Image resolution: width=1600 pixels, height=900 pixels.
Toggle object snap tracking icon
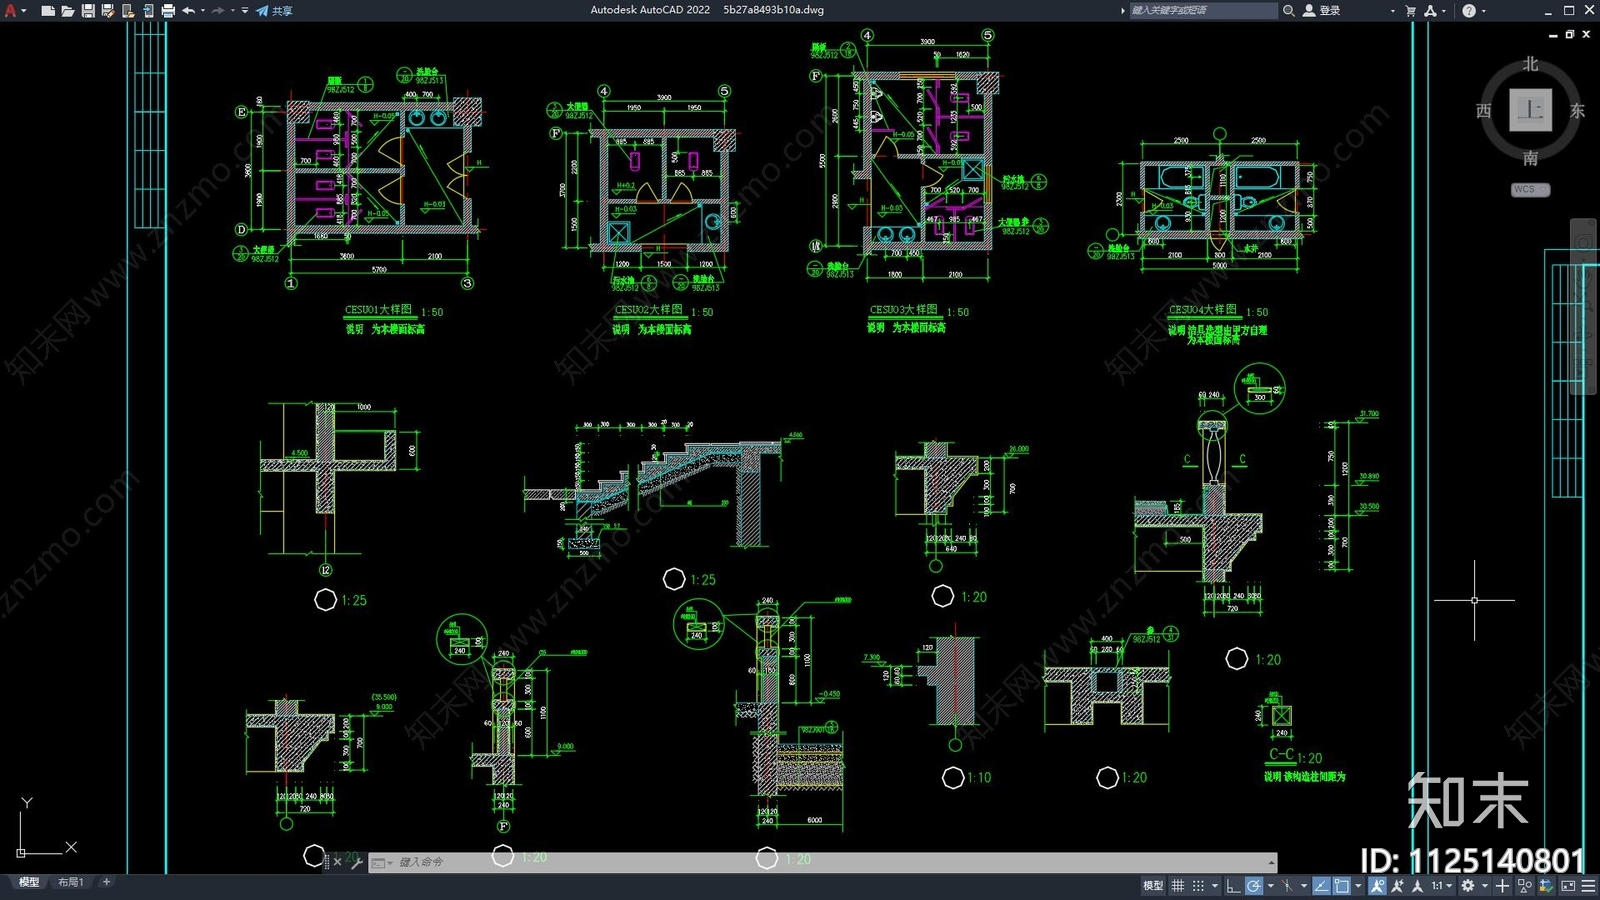click(x=1321, y=886)
